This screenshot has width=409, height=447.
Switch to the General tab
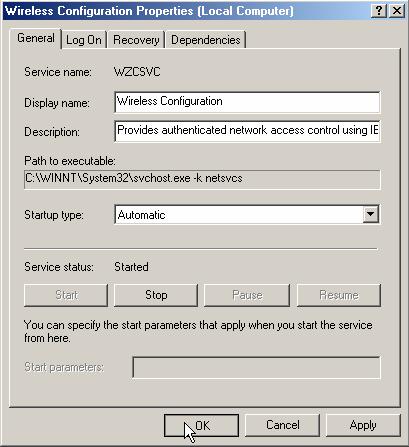(36, 39)
